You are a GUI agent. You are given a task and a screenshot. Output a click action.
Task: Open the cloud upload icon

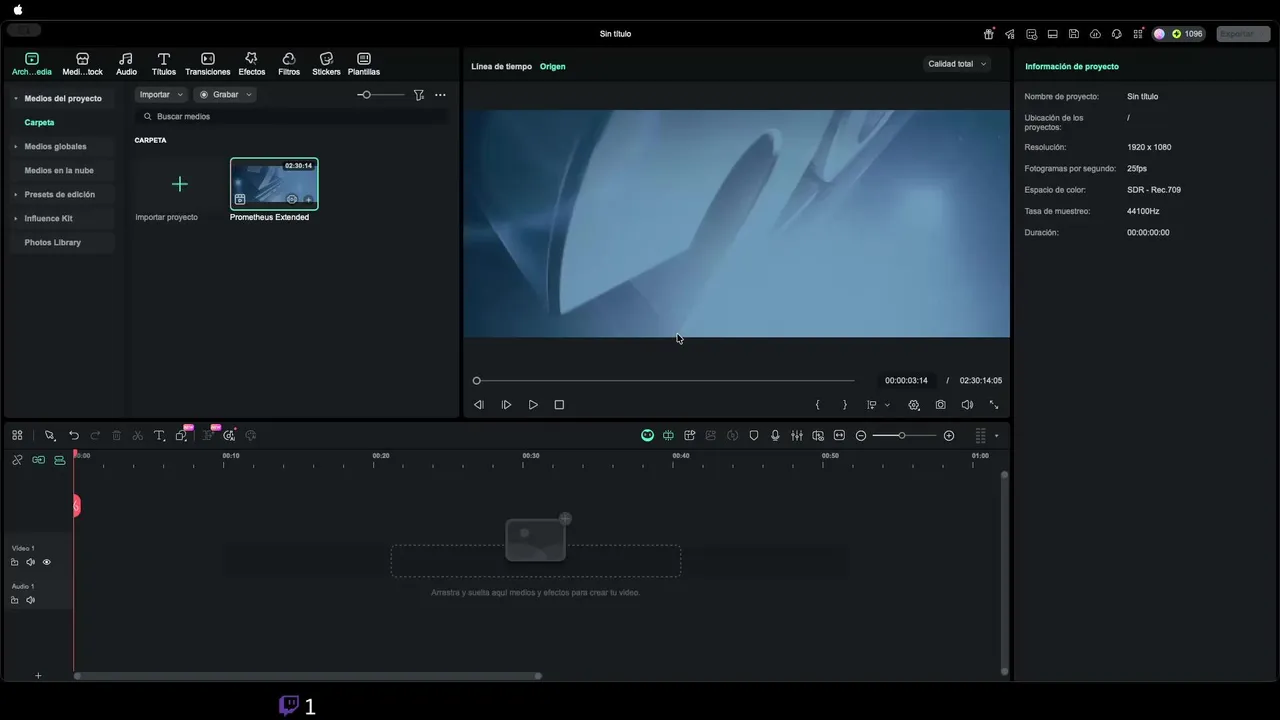[1095, 34]
